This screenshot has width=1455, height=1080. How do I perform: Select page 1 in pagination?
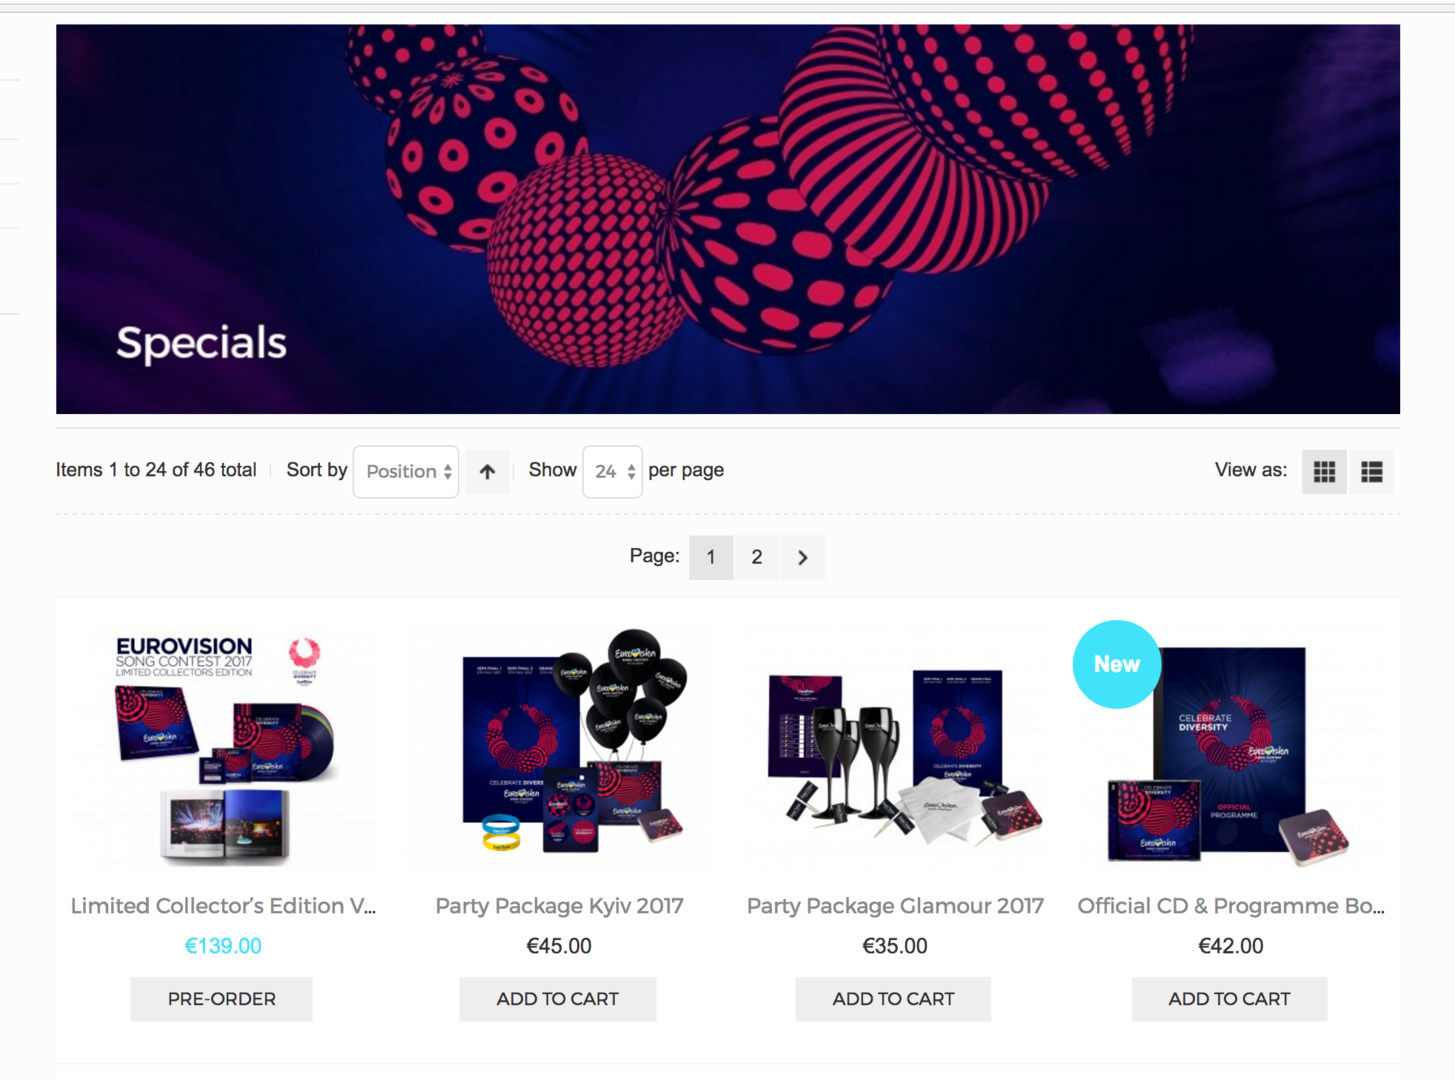point(711,557)
